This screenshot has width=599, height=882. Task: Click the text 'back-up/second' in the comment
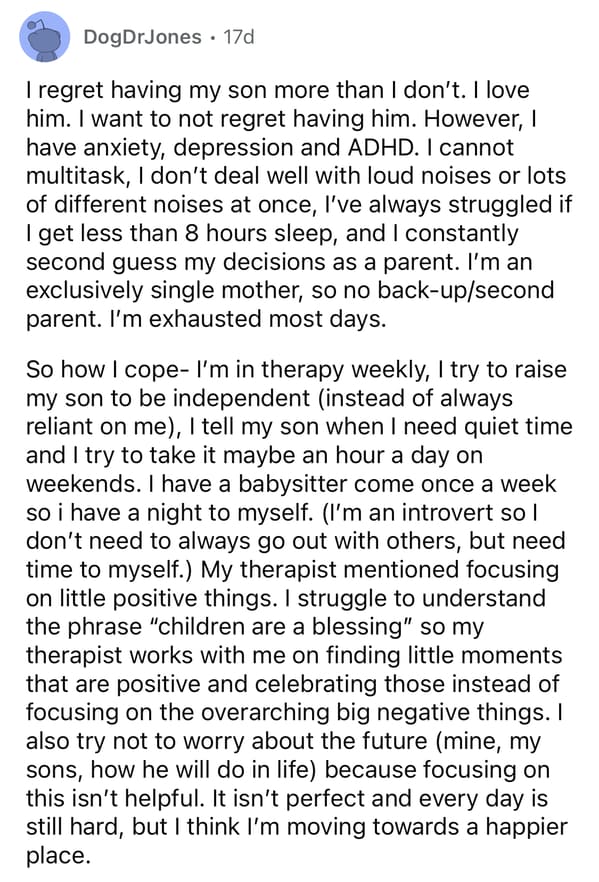pos(466,290)
